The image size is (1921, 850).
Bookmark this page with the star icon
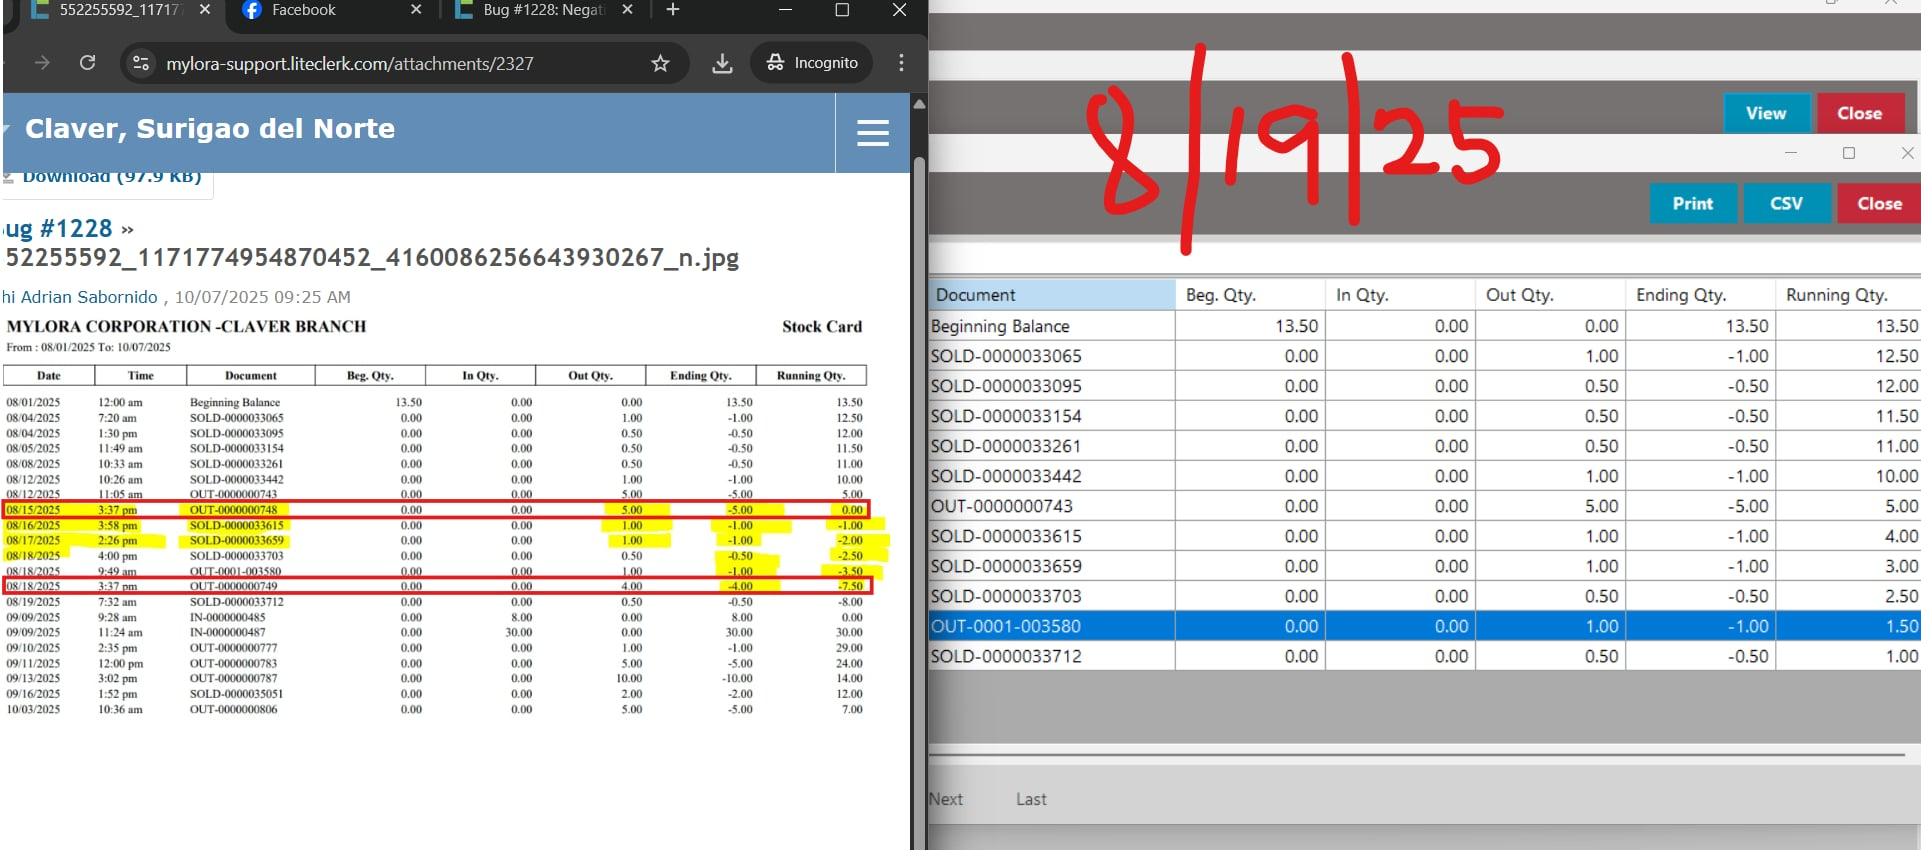(x=660, y=63)
